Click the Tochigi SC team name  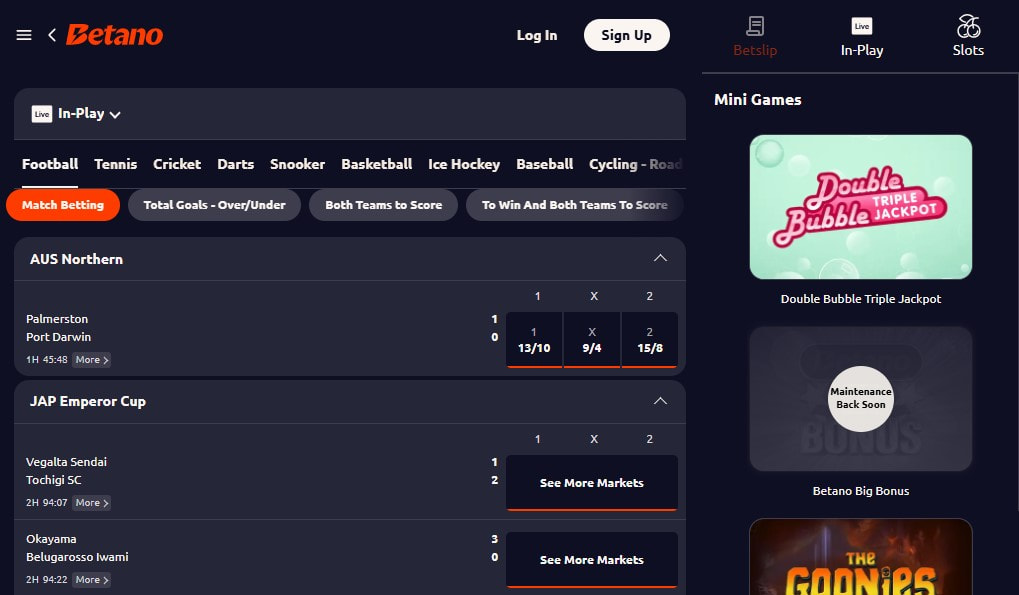(x=54, y=480)
